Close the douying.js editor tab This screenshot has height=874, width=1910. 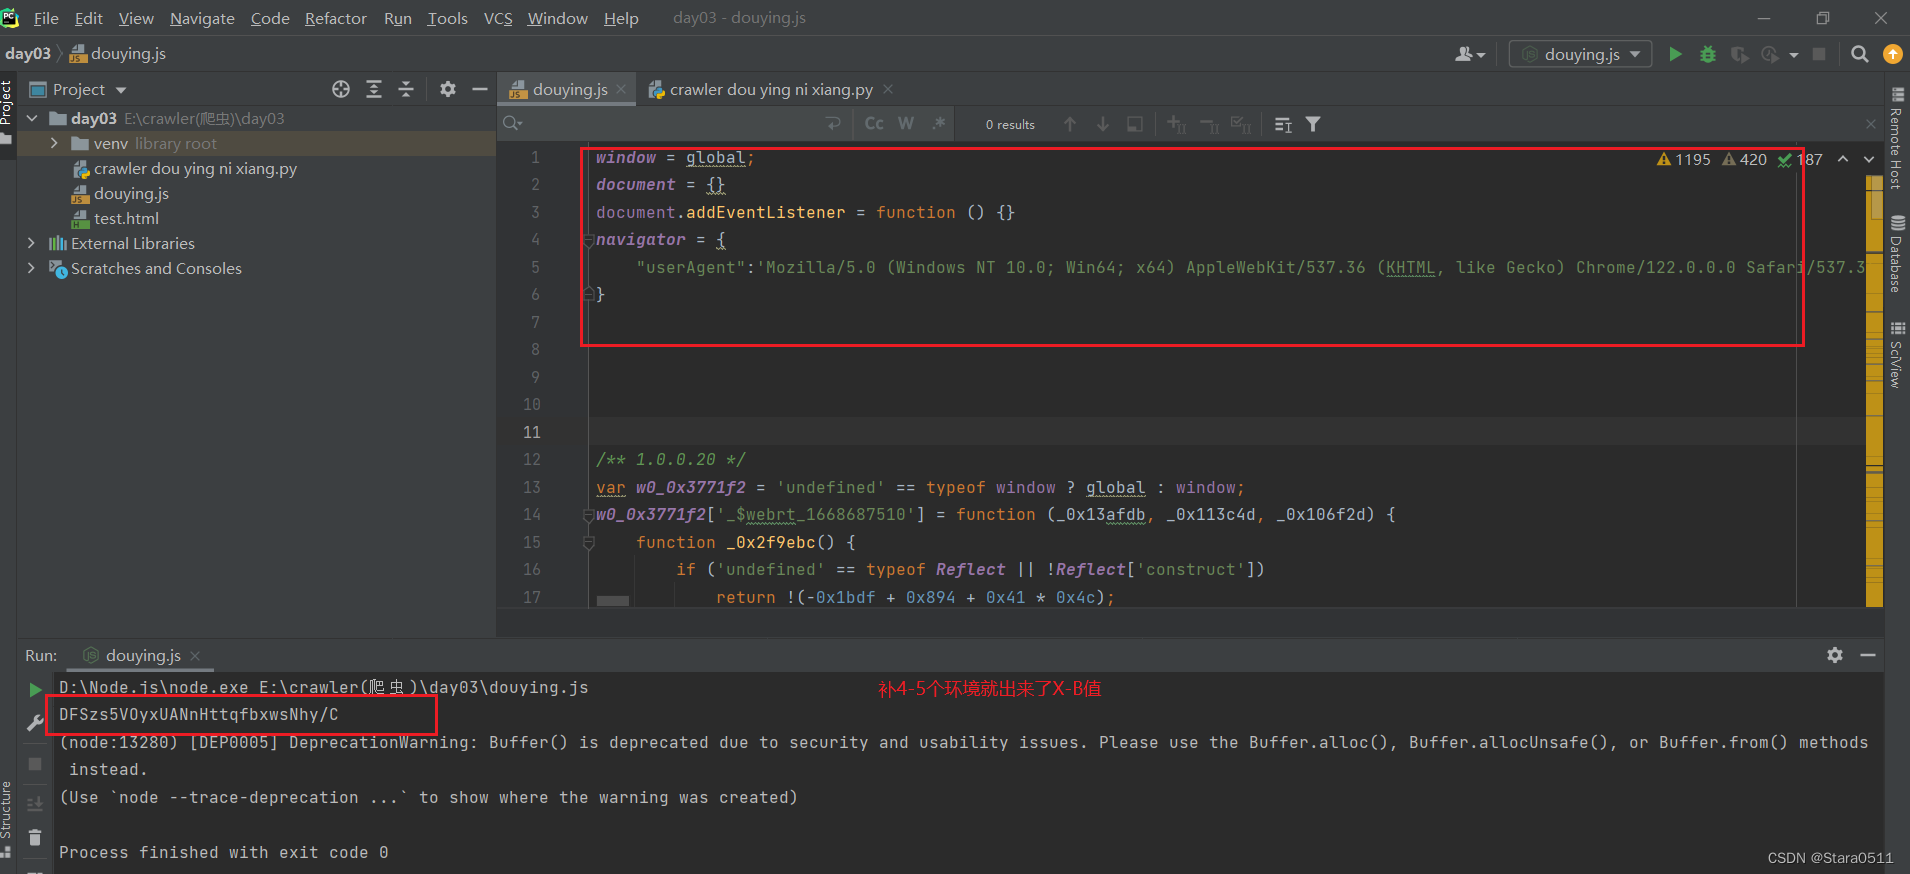click(621, 89)
